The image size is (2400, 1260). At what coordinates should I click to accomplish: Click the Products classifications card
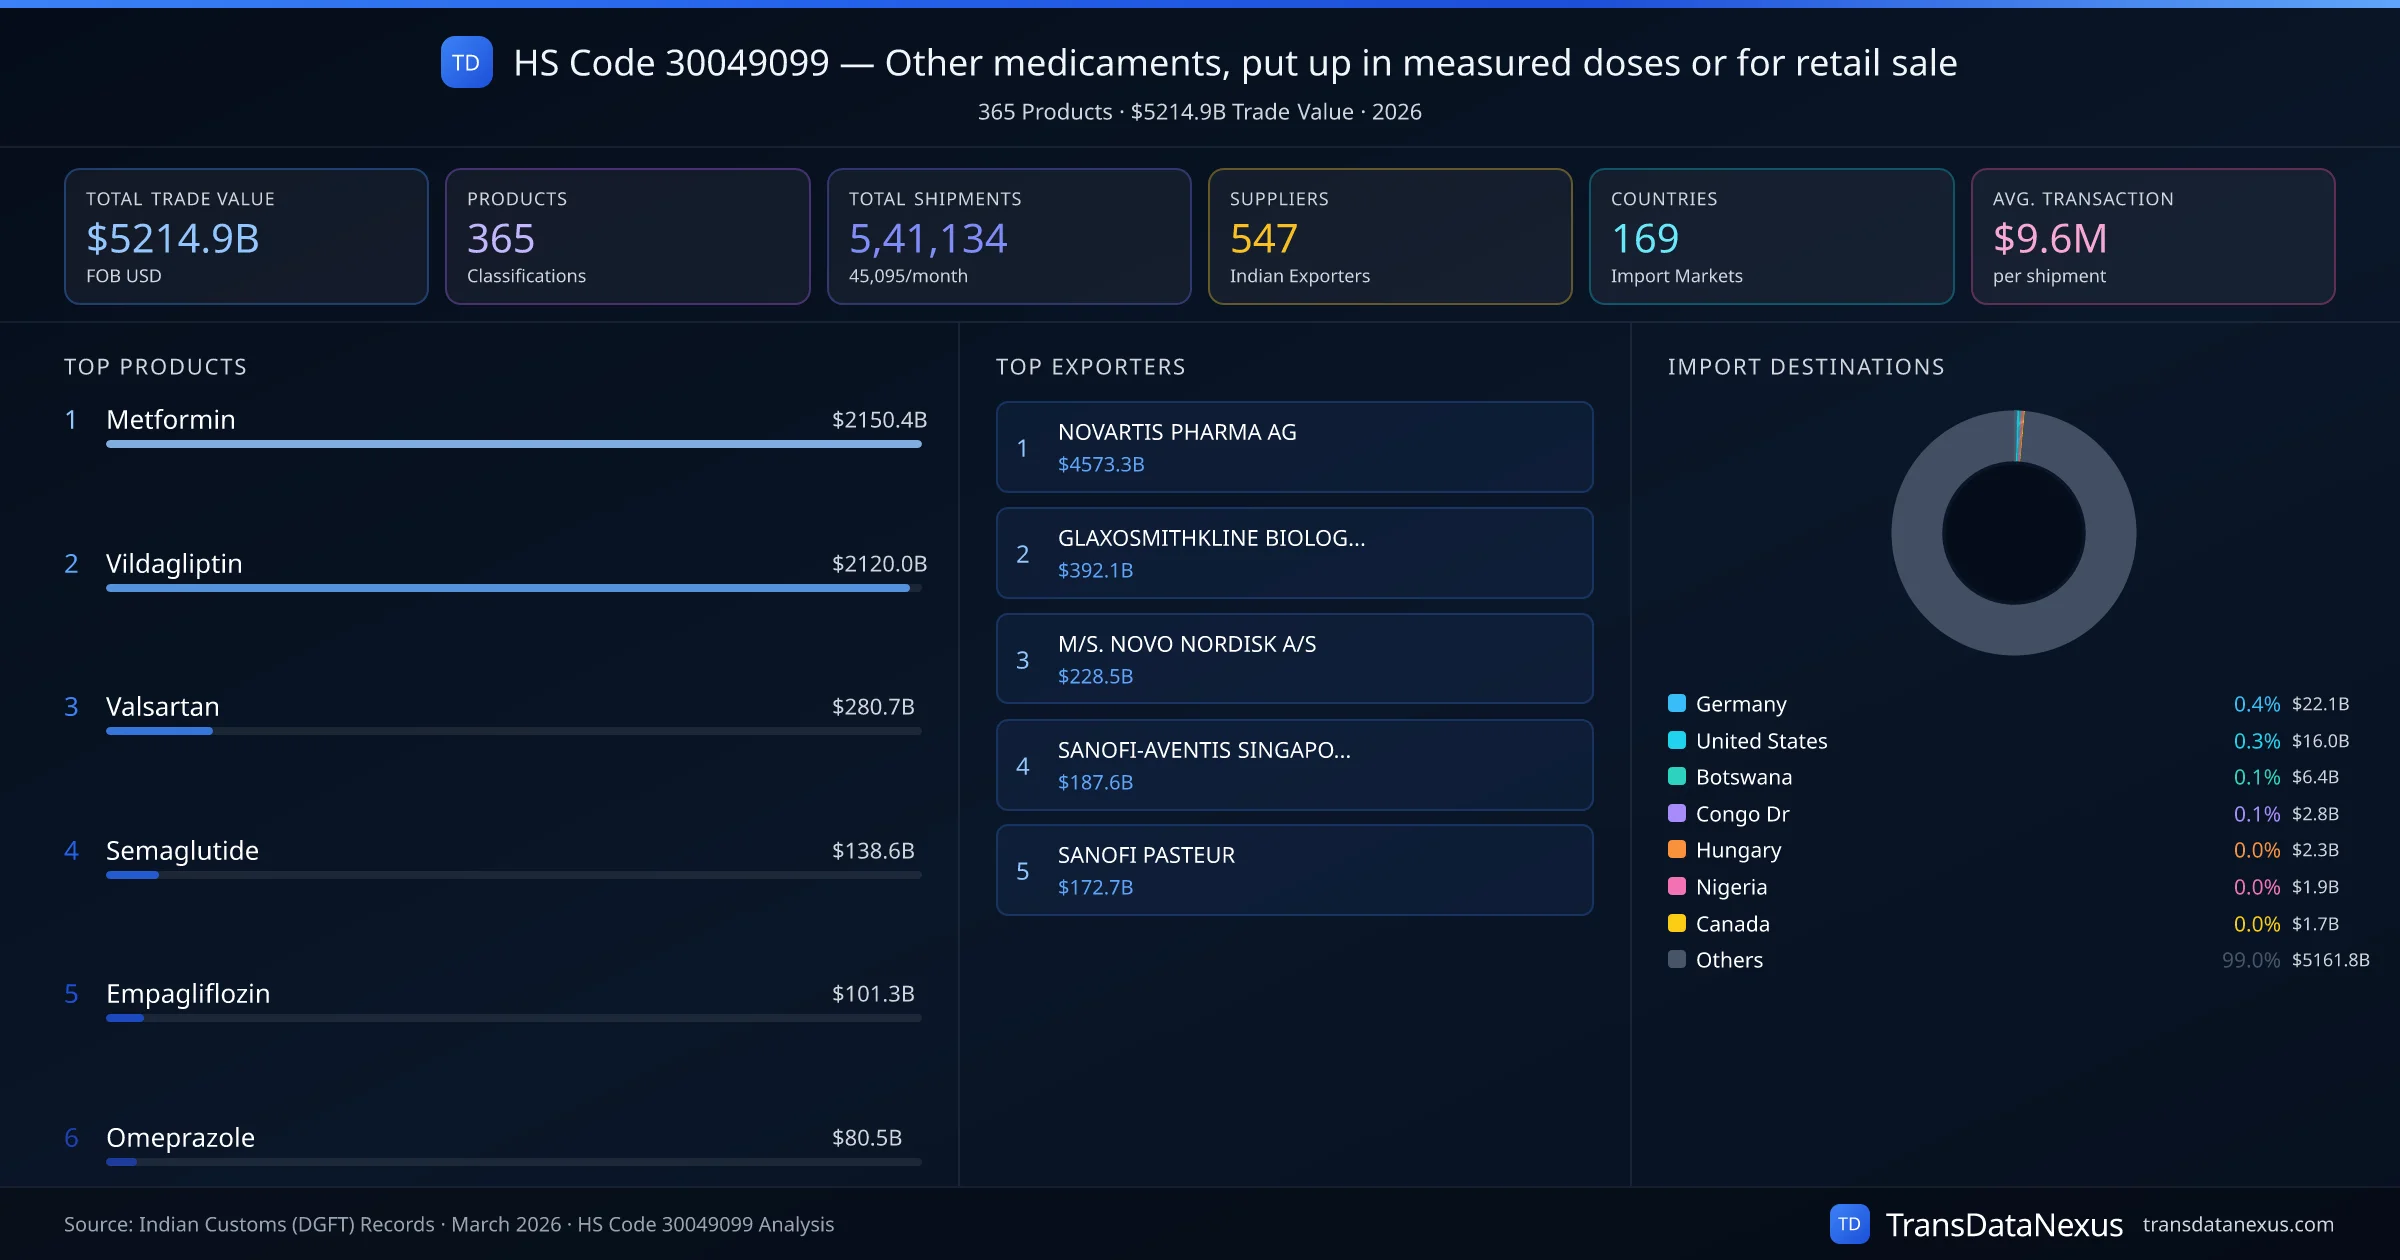tap(627, 236)
